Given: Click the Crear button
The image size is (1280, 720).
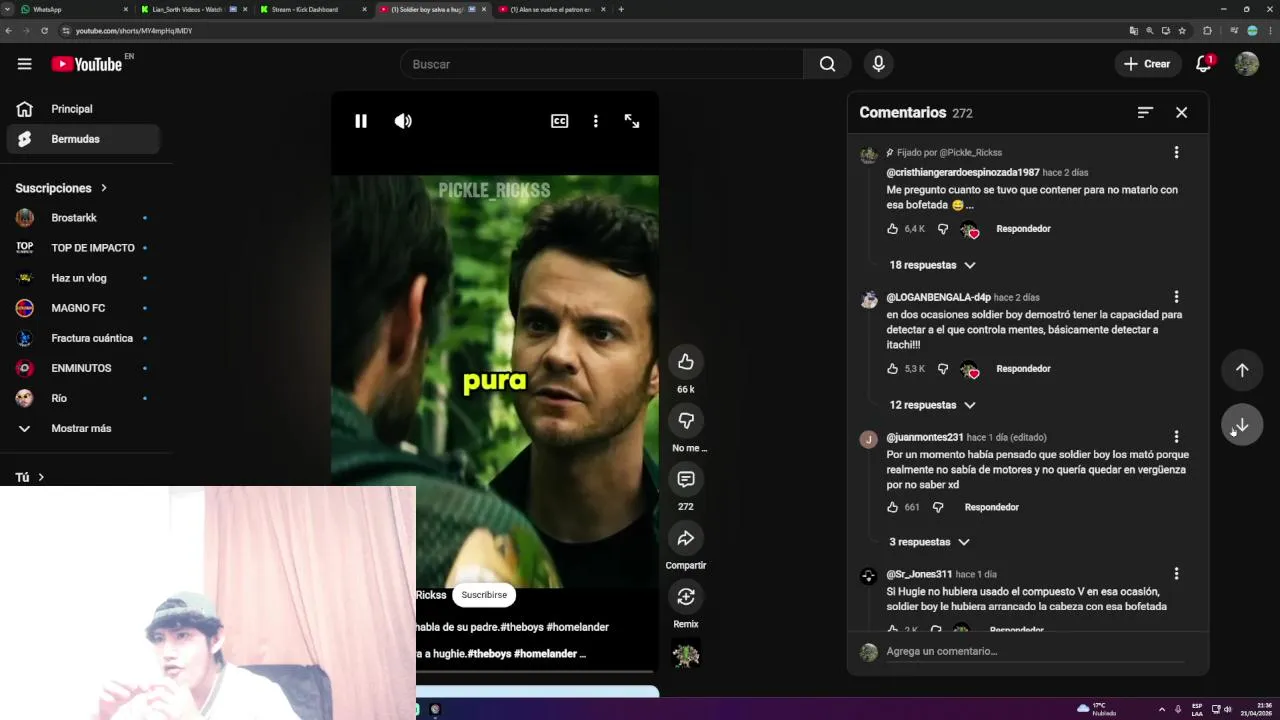Looking at the screenshot, I should pyautogui.click(x=1147, y=64).
